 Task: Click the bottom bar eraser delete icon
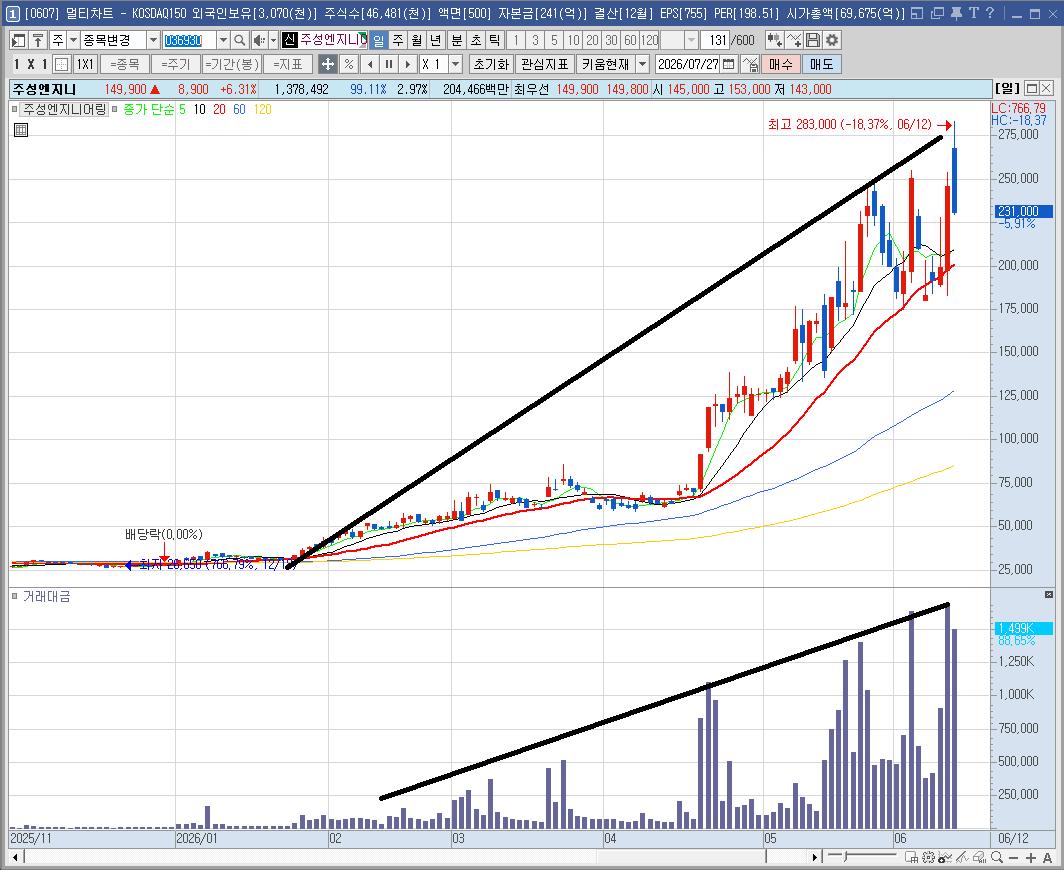pyautogui.click(x=978, y=857)
